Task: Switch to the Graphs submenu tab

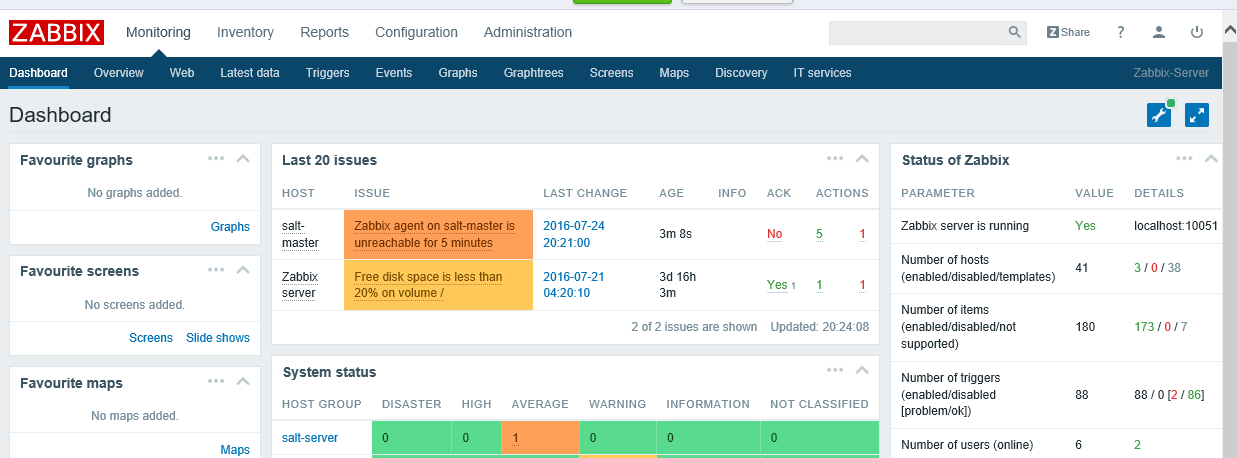Action: pos(458,73)
